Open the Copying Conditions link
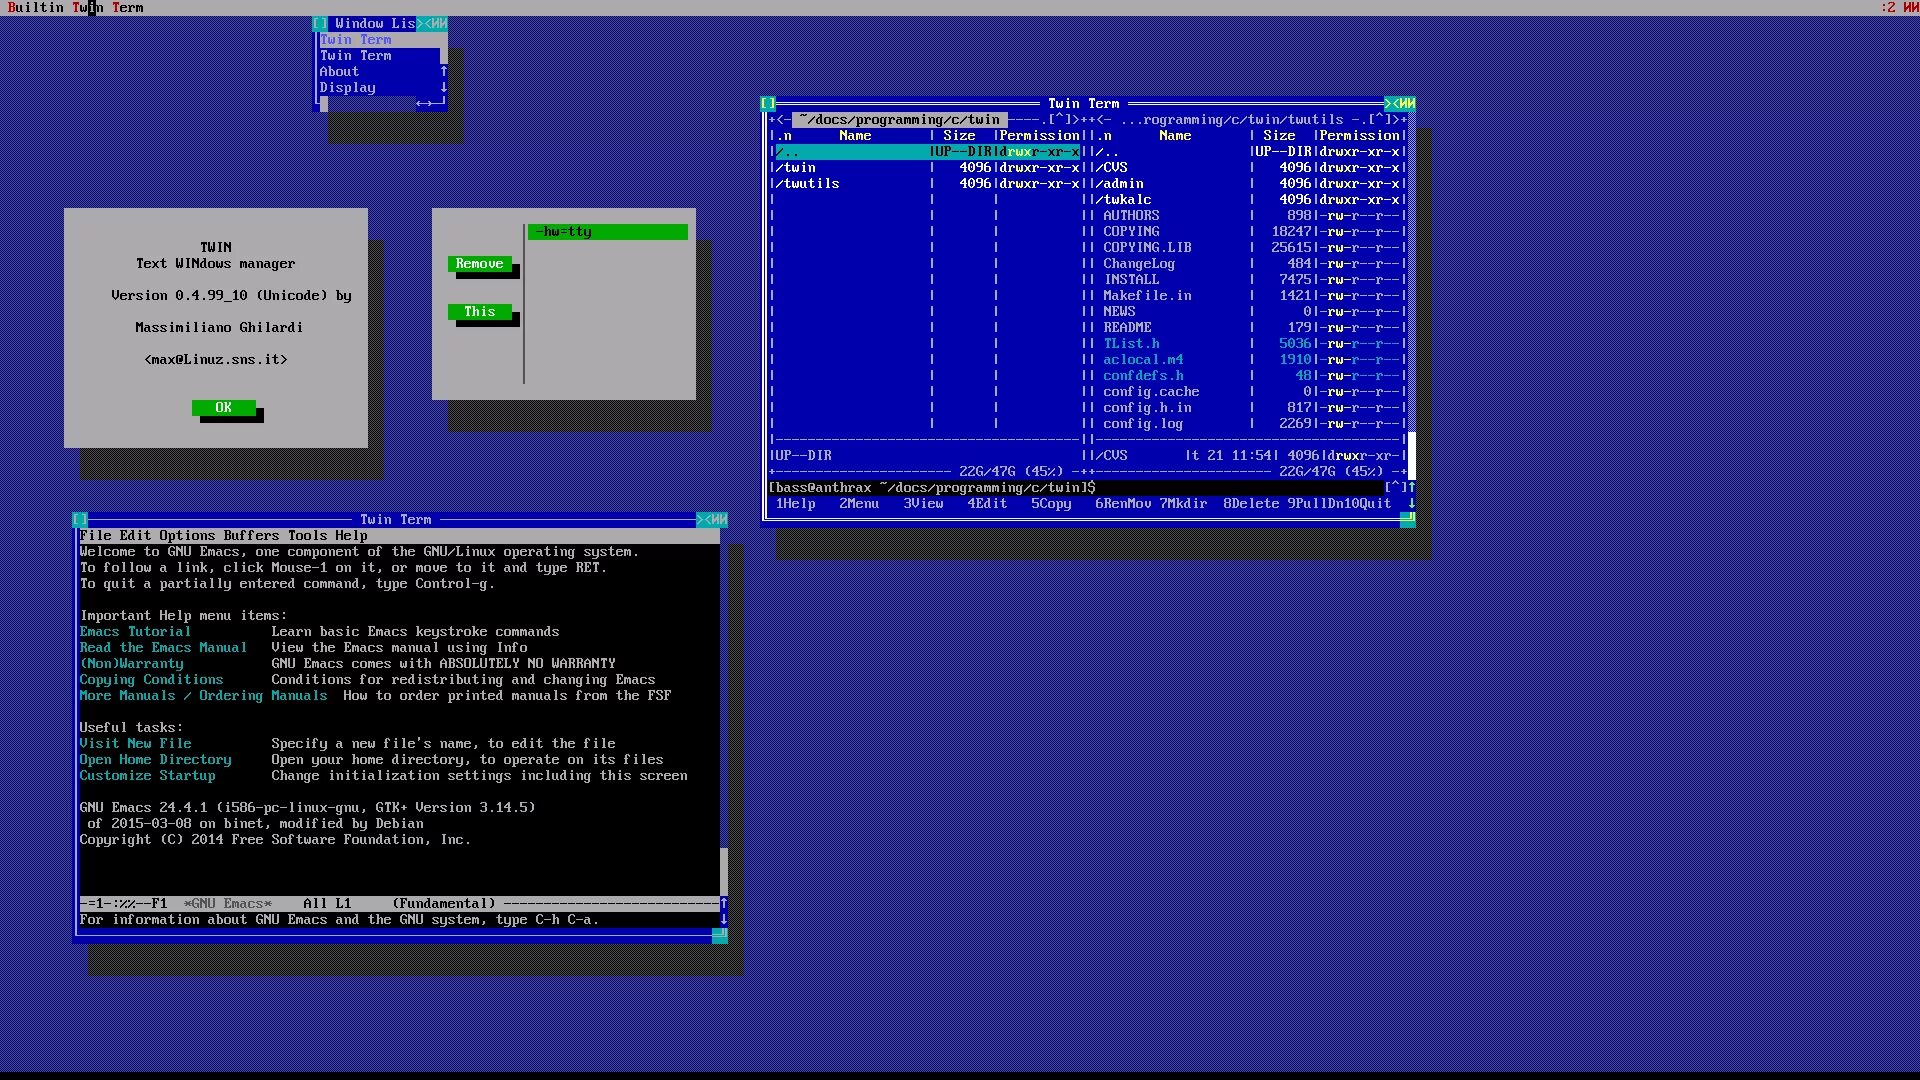 tap(152, 679)
